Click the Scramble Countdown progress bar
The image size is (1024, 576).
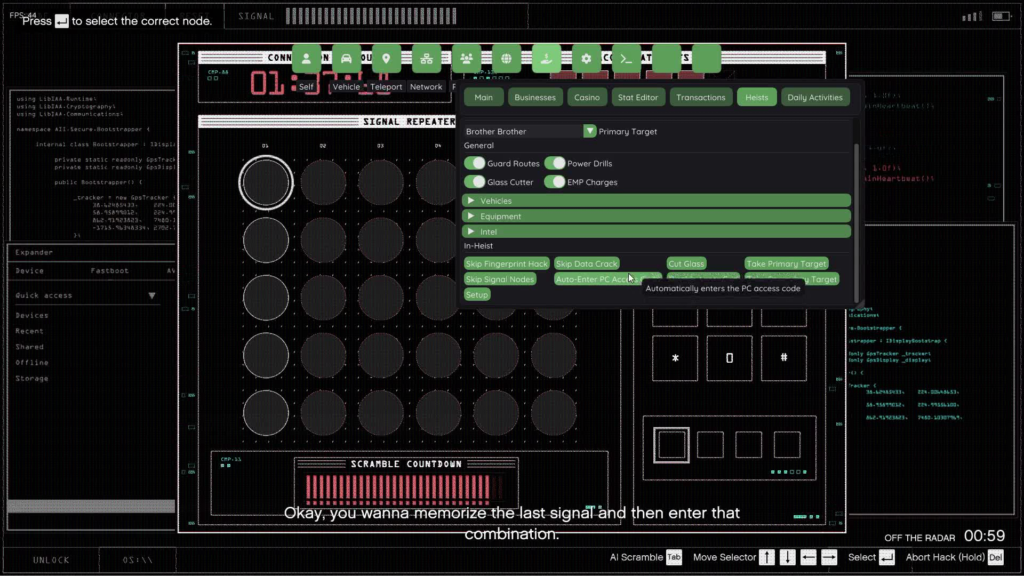405,488
